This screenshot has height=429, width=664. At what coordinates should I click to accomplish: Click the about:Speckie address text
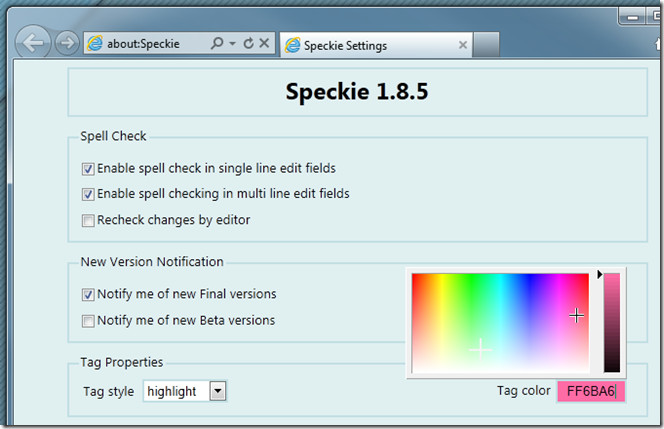pyautogui.click(x=143, y=44)
